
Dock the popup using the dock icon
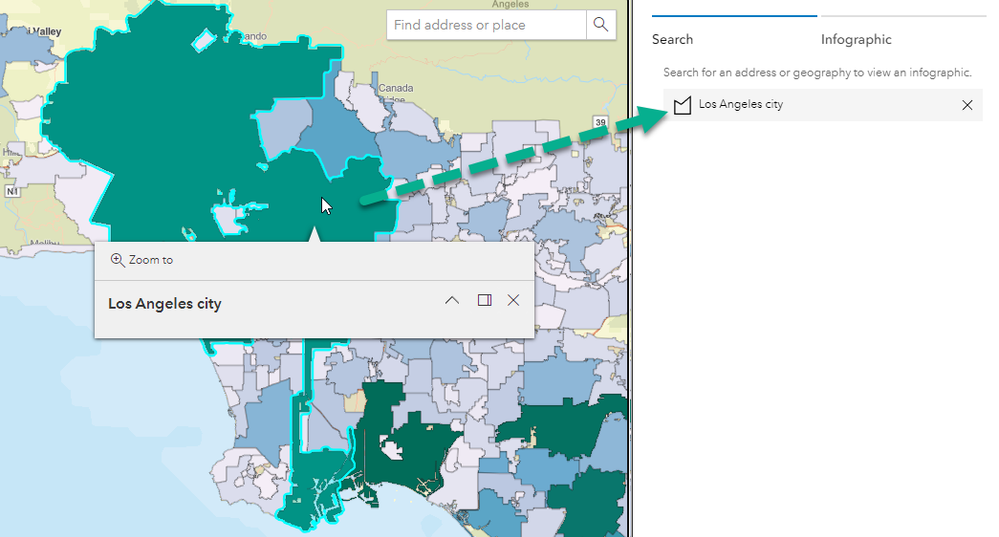click(x=484, y=300)
